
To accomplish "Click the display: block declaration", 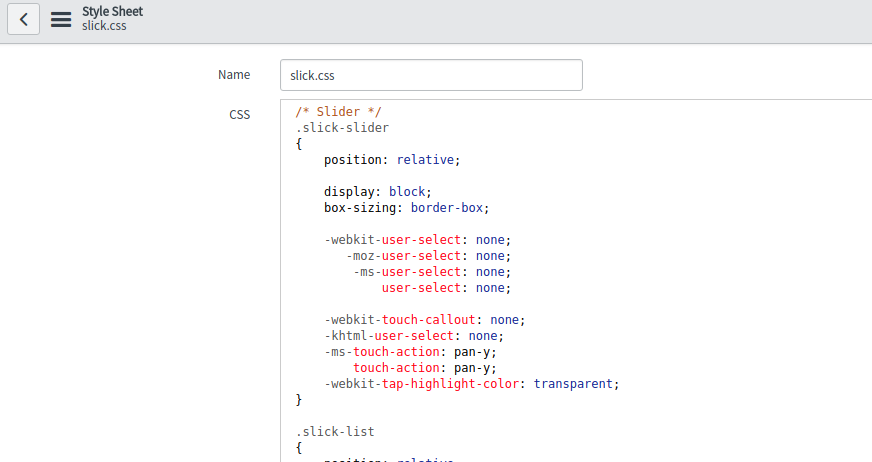I will pyautogui.click(x=378, y=192).
